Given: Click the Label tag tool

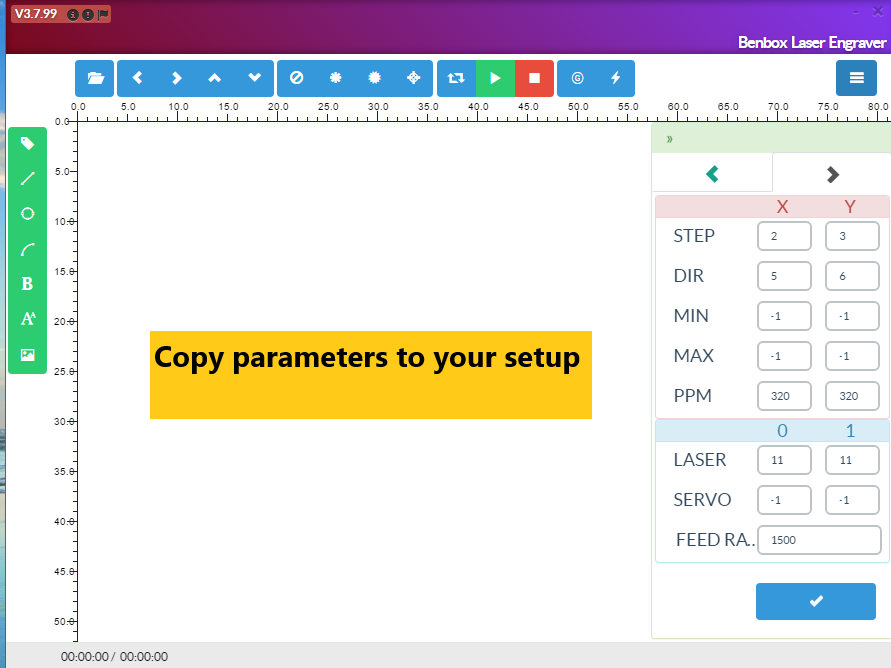Looking at the screenshot, I should click(27, 143).
